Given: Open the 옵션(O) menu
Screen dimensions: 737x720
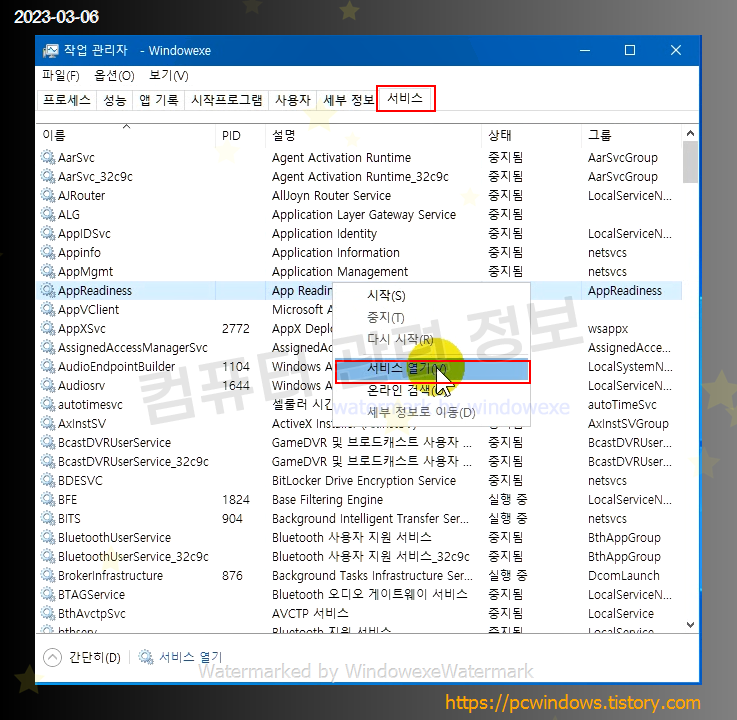Looking at the screenshot, I should (x=114, y=76).
